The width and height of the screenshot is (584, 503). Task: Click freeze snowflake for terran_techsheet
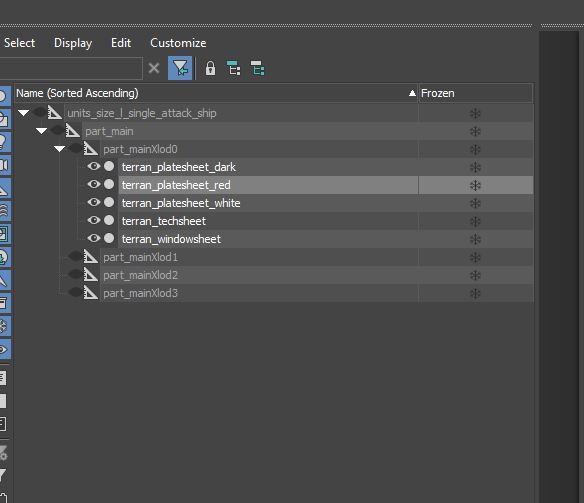point(475,221)
